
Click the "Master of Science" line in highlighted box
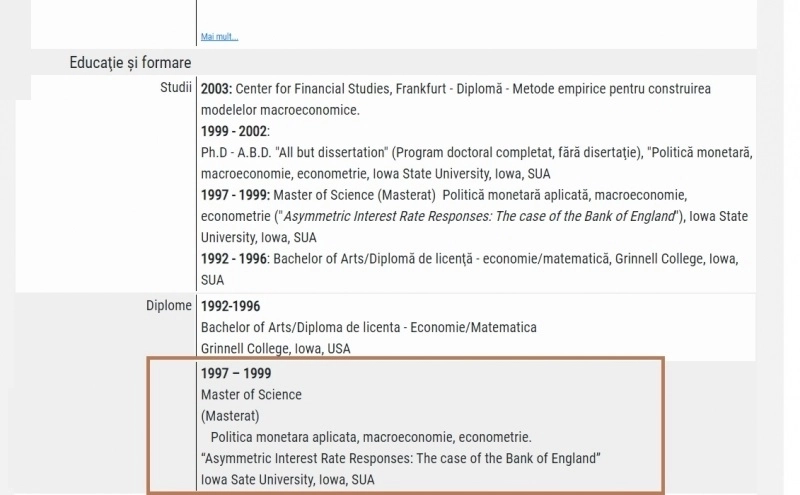(251, 394)
